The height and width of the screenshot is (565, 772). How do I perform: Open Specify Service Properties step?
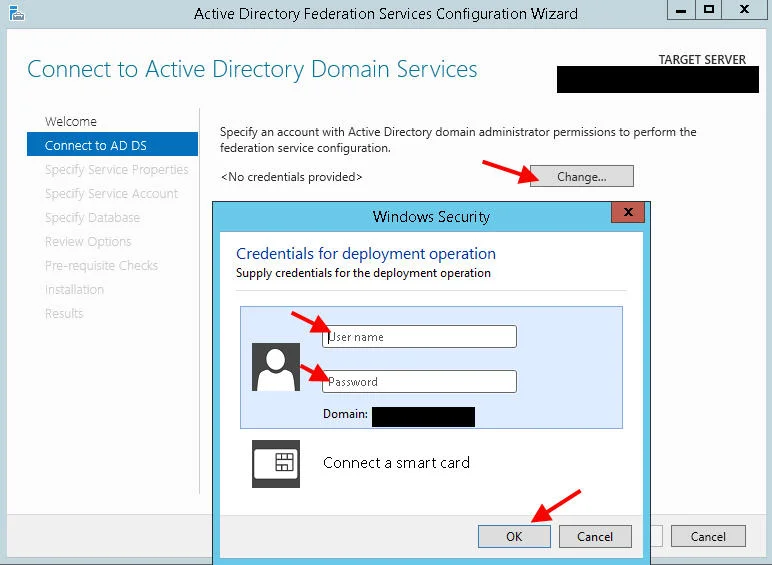click(x=117, y=169)
